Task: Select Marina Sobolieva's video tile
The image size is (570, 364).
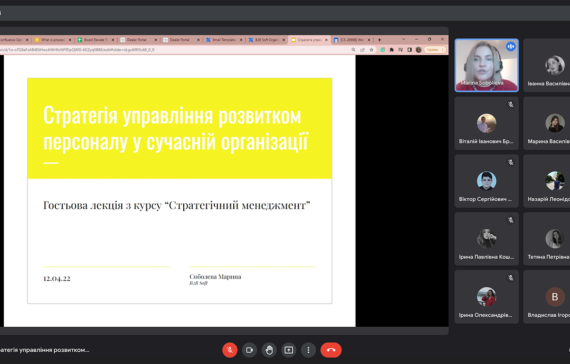Action: pos(486,65)
